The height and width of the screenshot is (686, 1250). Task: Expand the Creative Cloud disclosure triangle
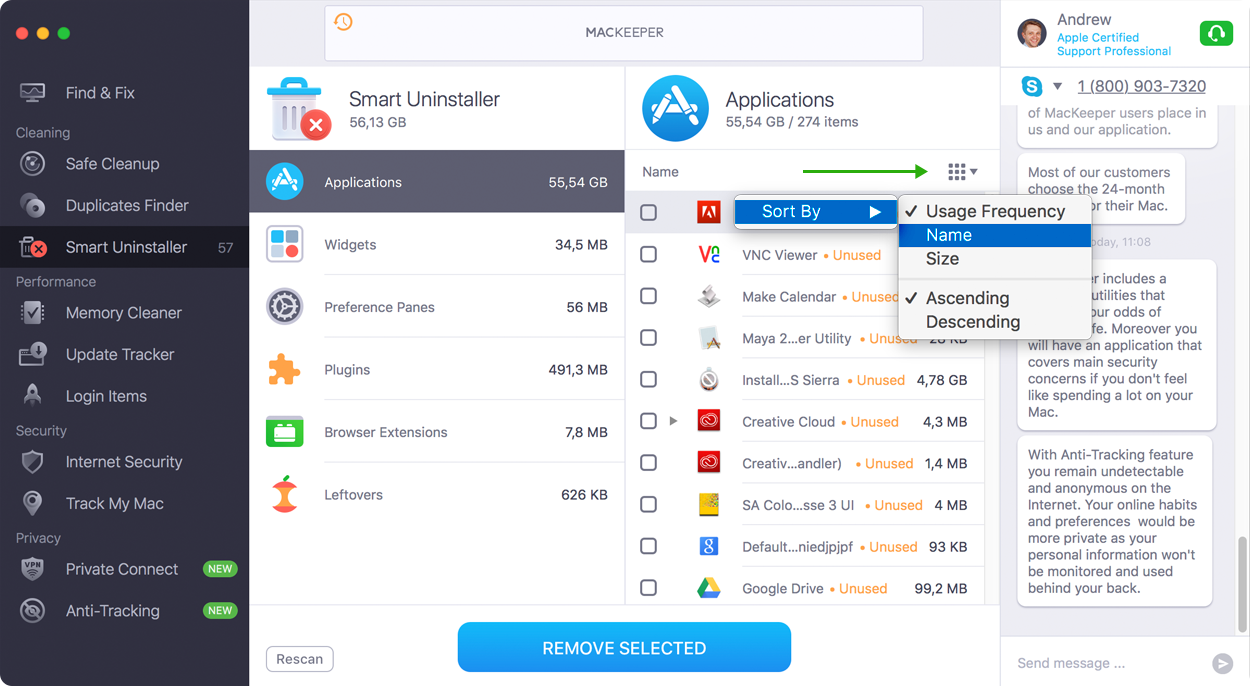coord(673,421)
